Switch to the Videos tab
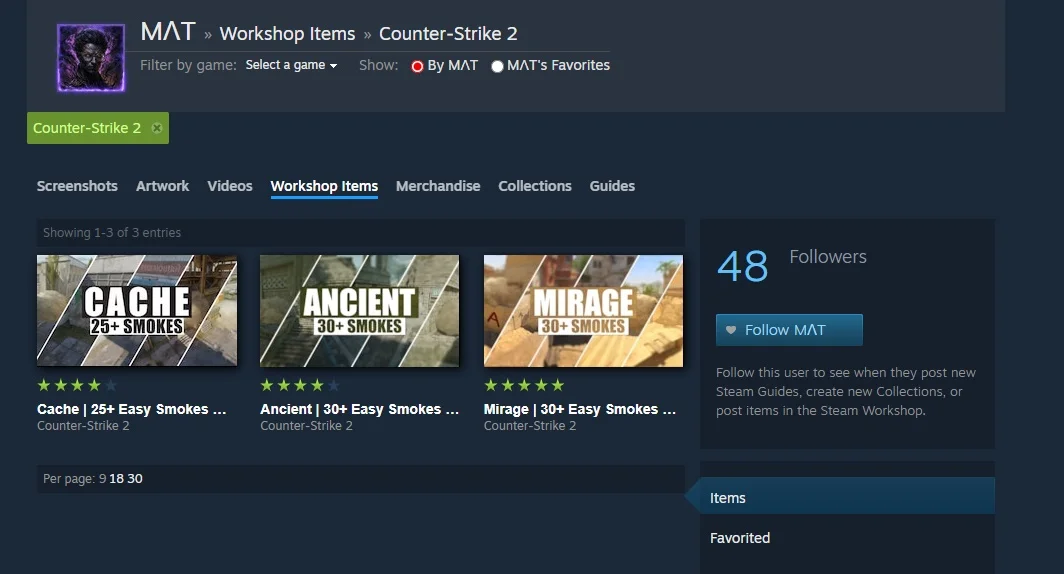This screenshot has width=1064, height=574. point(229,186)
